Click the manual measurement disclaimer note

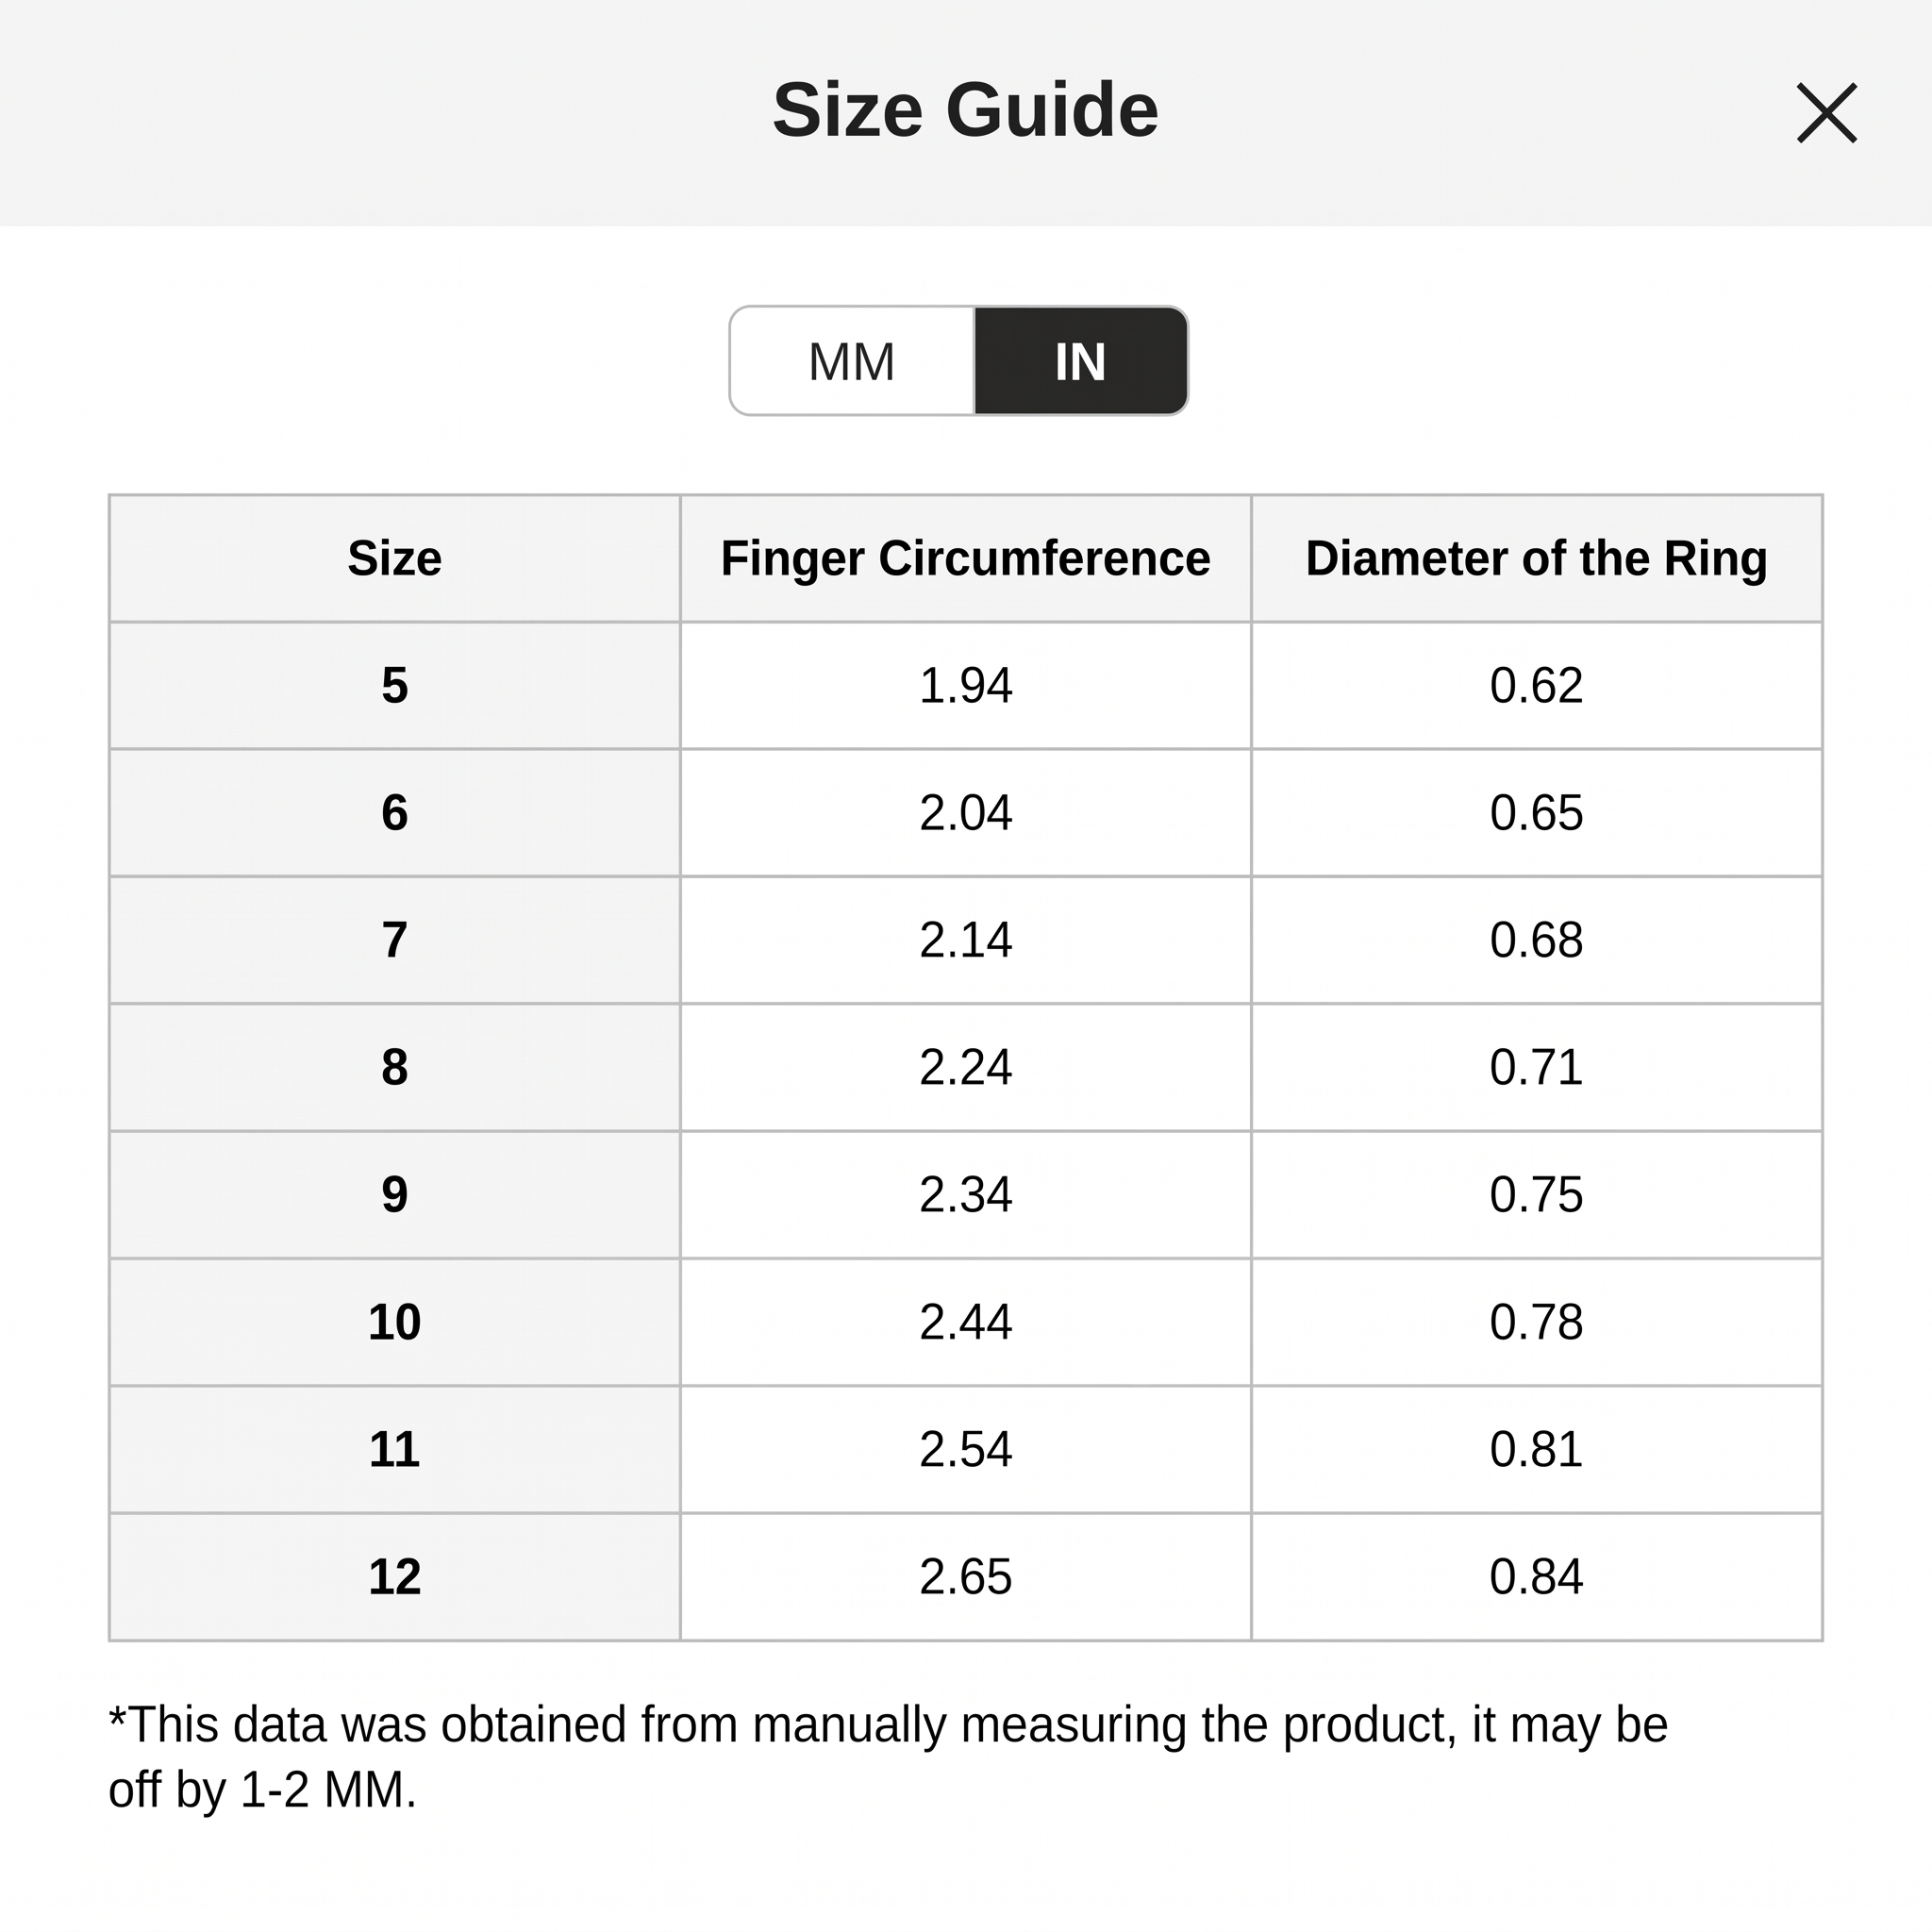(x=888, y=1757)
